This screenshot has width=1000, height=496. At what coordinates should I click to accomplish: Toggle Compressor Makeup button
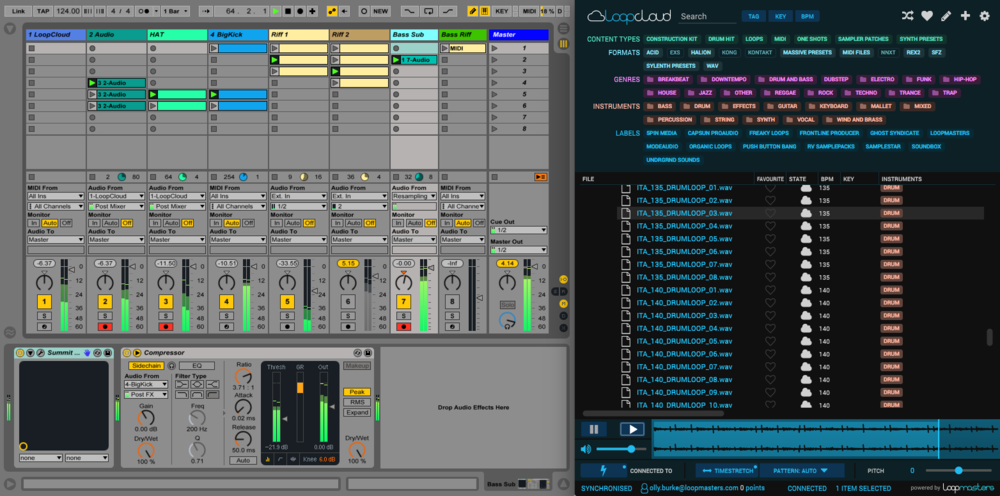pos(357,366)
